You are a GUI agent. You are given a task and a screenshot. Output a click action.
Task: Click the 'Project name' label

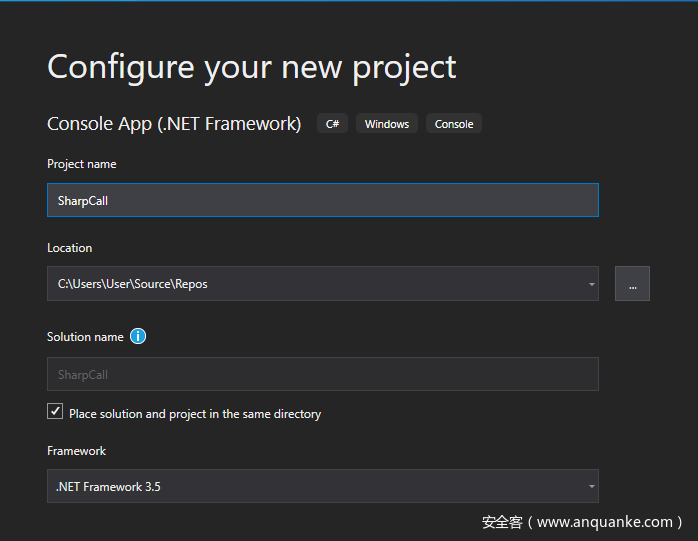click(82, 164)
